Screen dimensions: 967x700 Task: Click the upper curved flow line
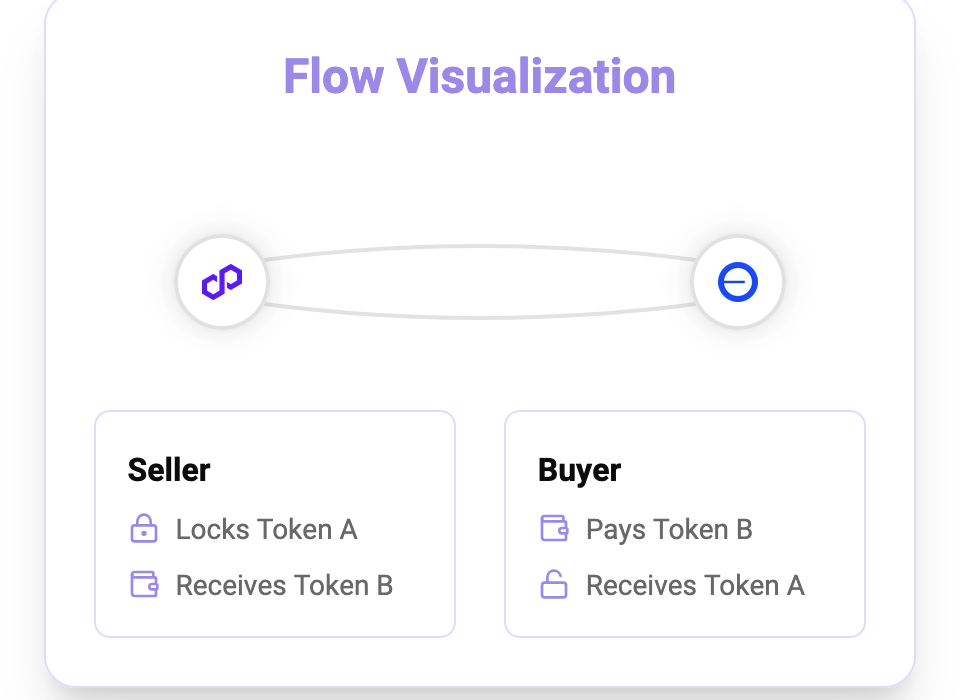pyautogui.click(x=480, y=247)
